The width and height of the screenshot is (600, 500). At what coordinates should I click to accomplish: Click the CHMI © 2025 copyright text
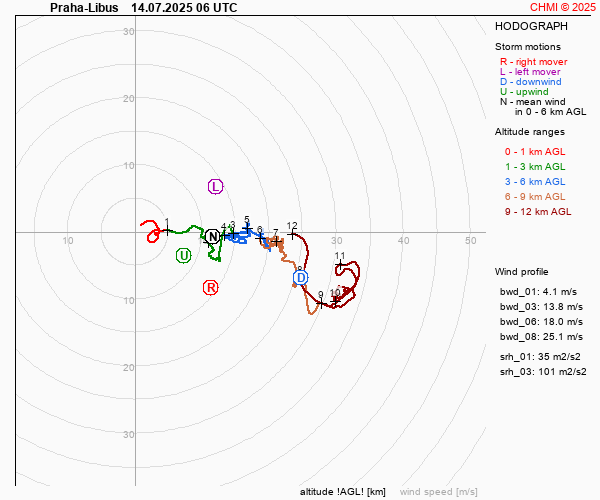coord(563,7)
